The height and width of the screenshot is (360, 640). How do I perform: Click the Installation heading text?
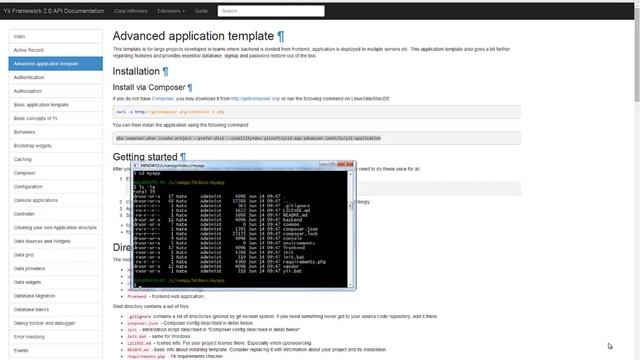136,71
